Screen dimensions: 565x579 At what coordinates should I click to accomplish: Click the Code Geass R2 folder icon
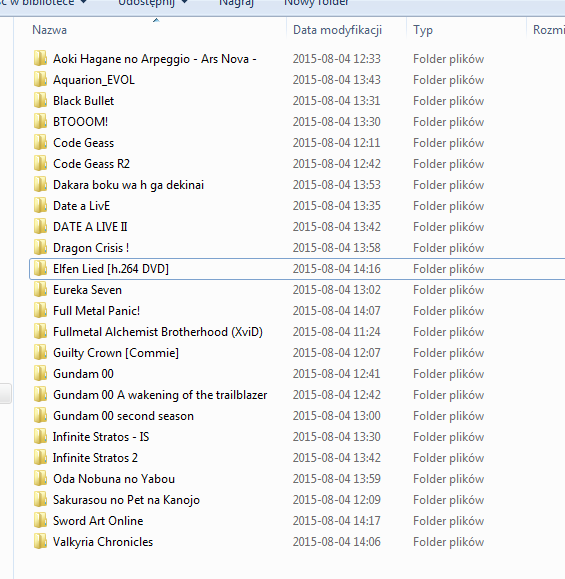point(40,164)
